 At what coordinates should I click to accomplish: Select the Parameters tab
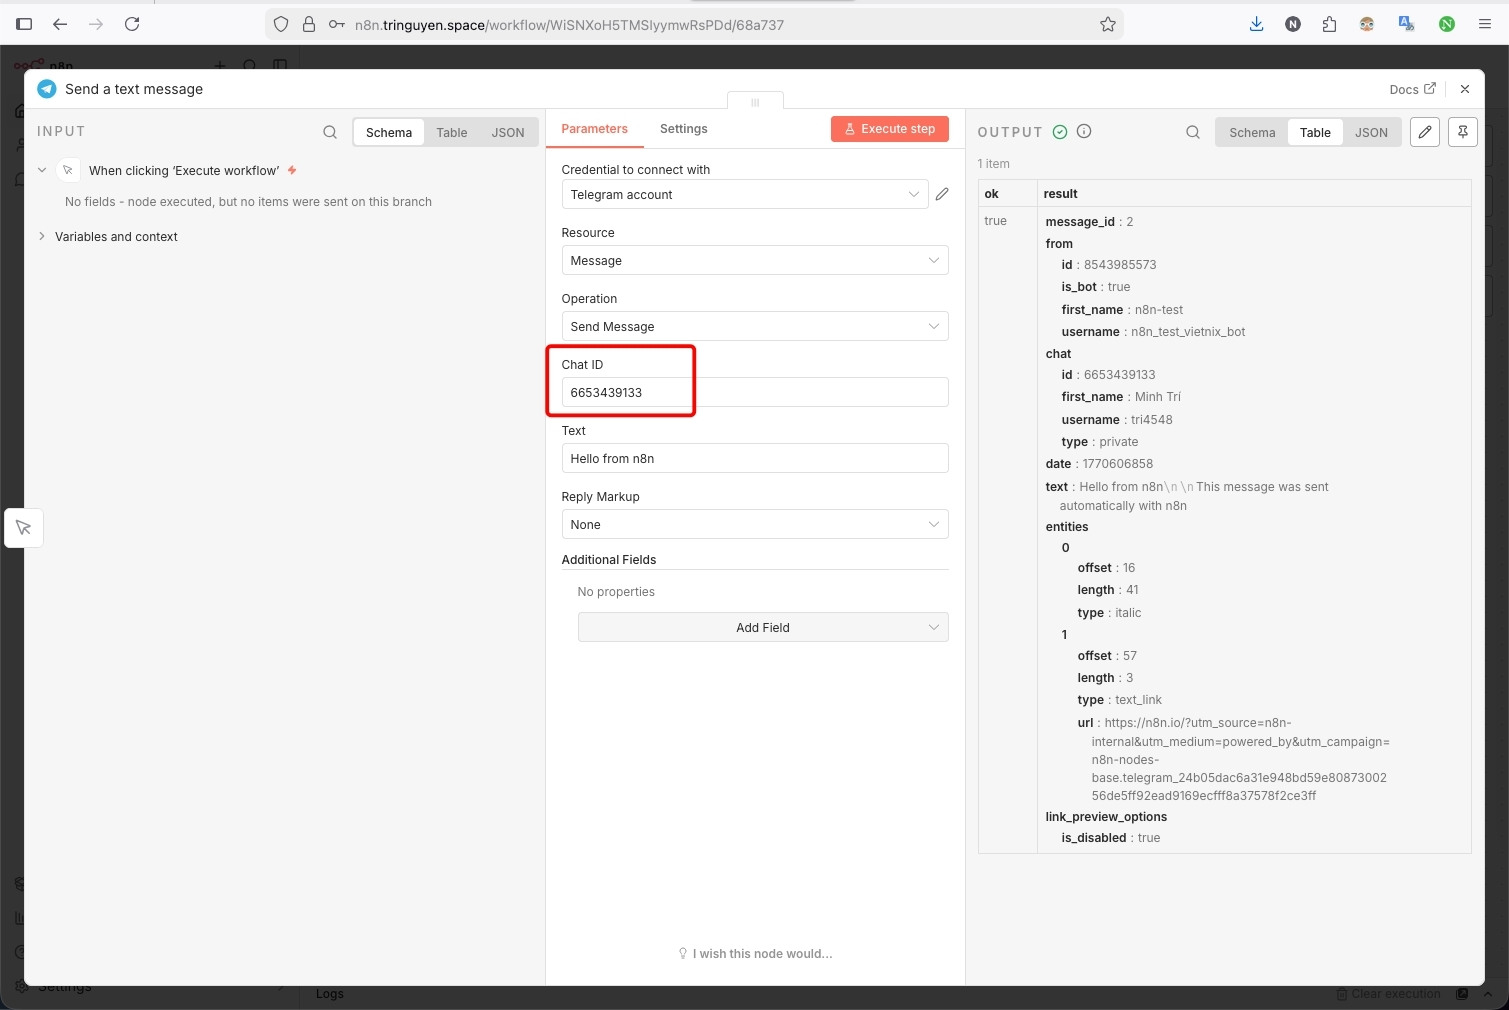(x=594, y=128)
